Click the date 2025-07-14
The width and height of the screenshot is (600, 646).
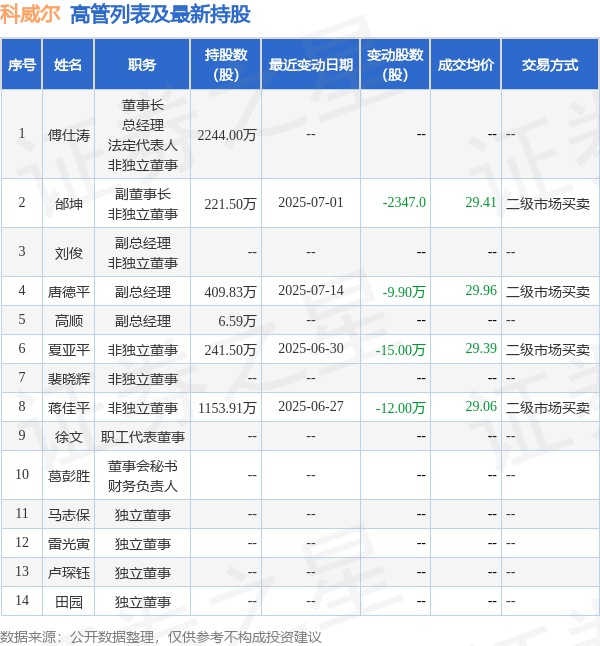click(311, 291)
